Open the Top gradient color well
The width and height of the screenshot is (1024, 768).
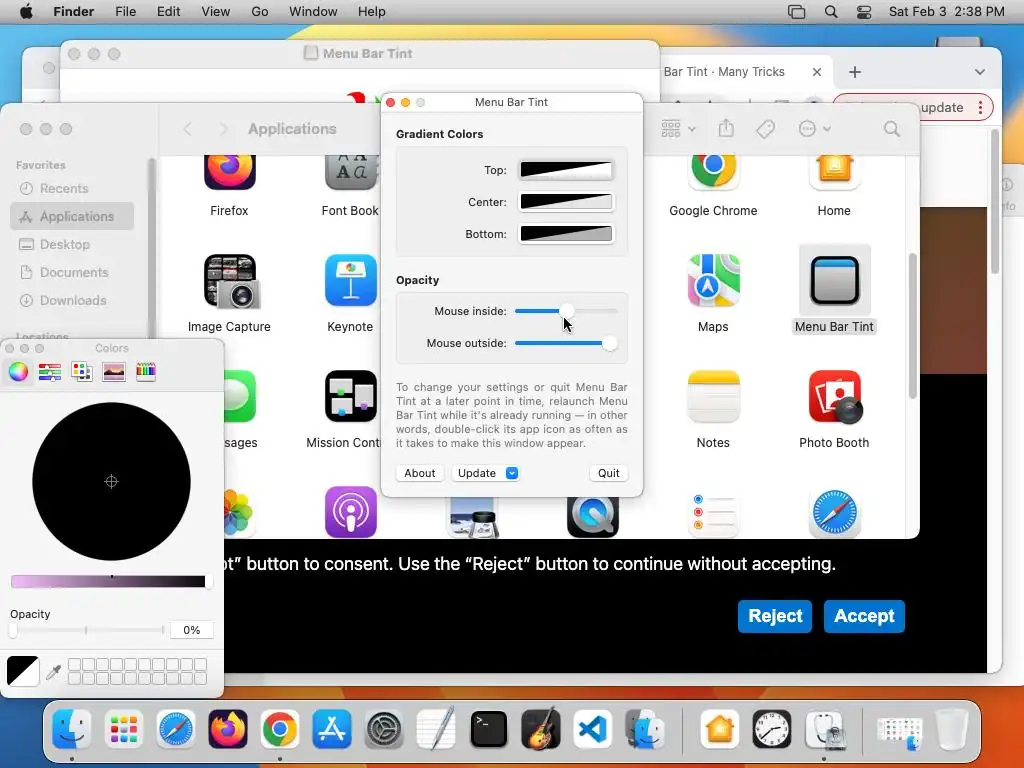click(566, 170)
